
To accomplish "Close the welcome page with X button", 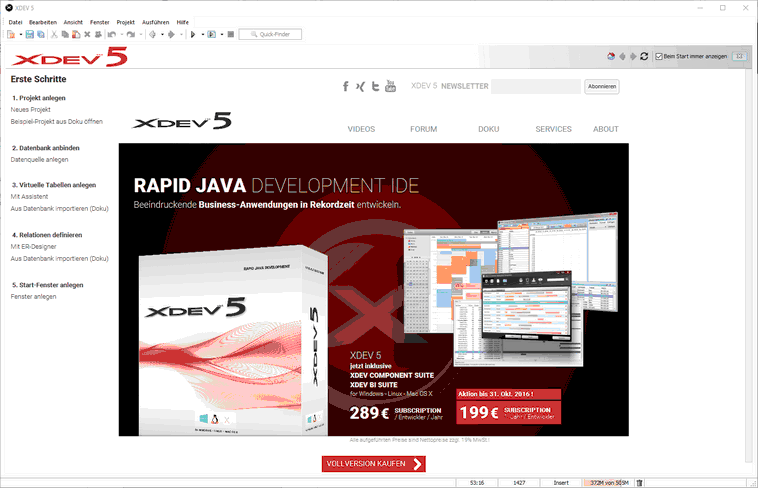I will 739,57.
